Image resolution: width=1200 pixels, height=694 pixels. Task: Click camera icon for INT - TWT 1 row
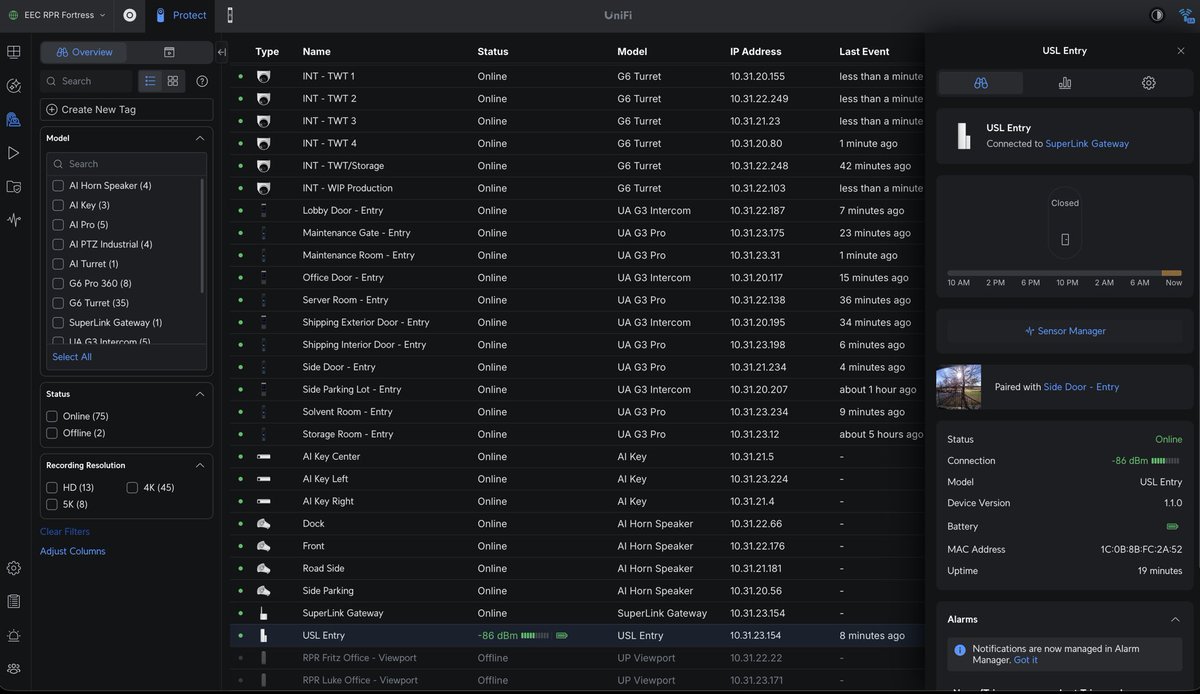click(x=264, y=76)
